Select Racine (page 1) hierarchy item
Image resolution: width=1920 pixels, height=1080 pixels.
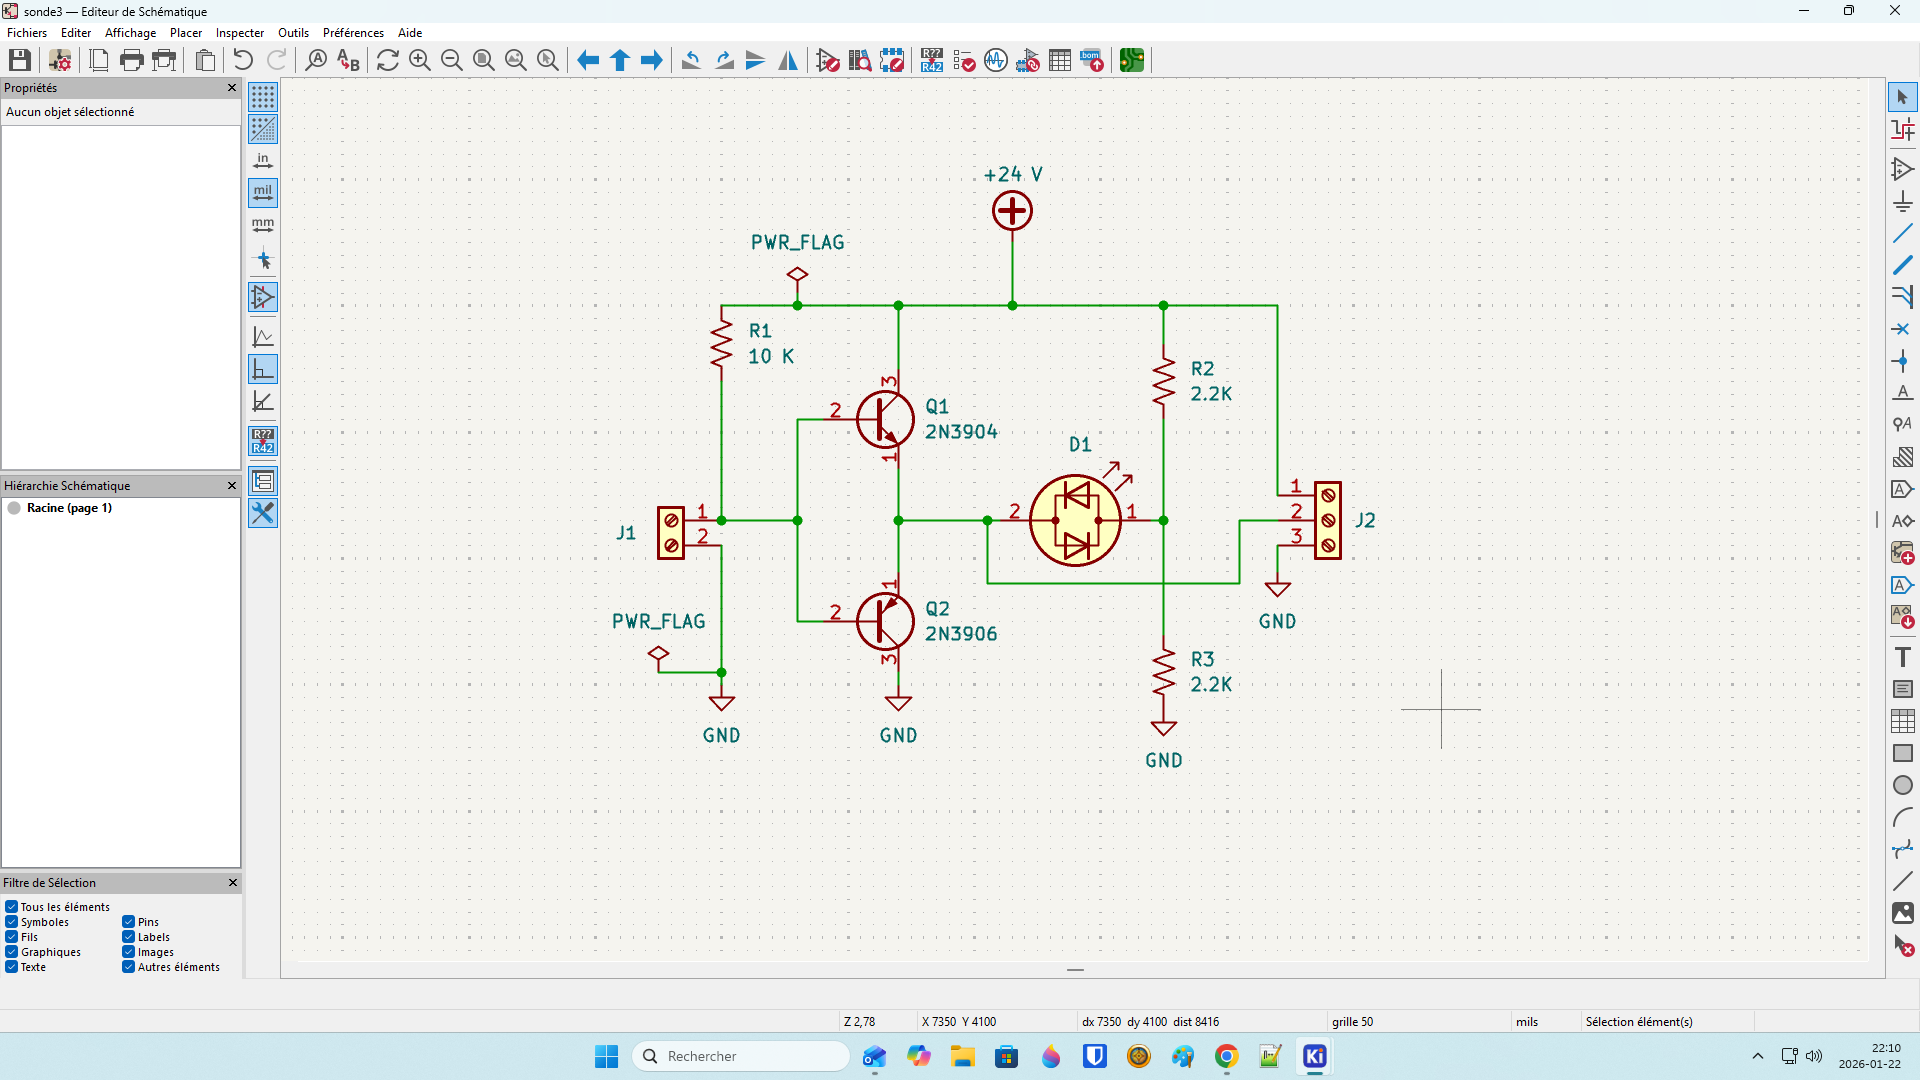pos(69,508)
